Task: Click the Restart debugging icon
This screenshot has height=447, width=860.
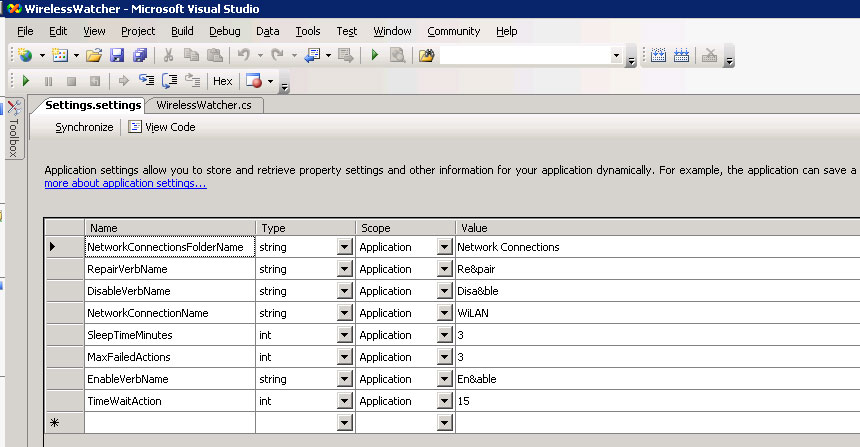Action: click(x=95, y=81)
